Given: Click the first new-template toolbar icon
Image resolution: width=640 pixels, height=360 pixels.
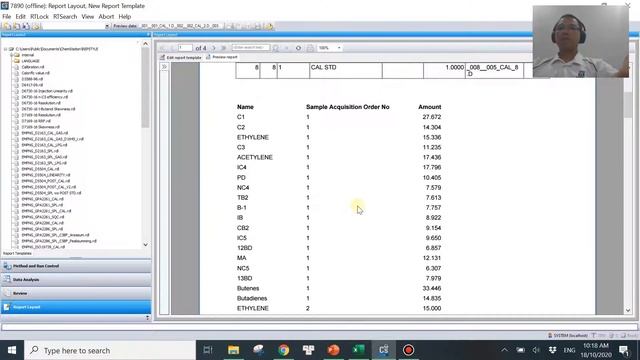Looking at the screenshot, I should pyautogui.click(x=7, y=26).
